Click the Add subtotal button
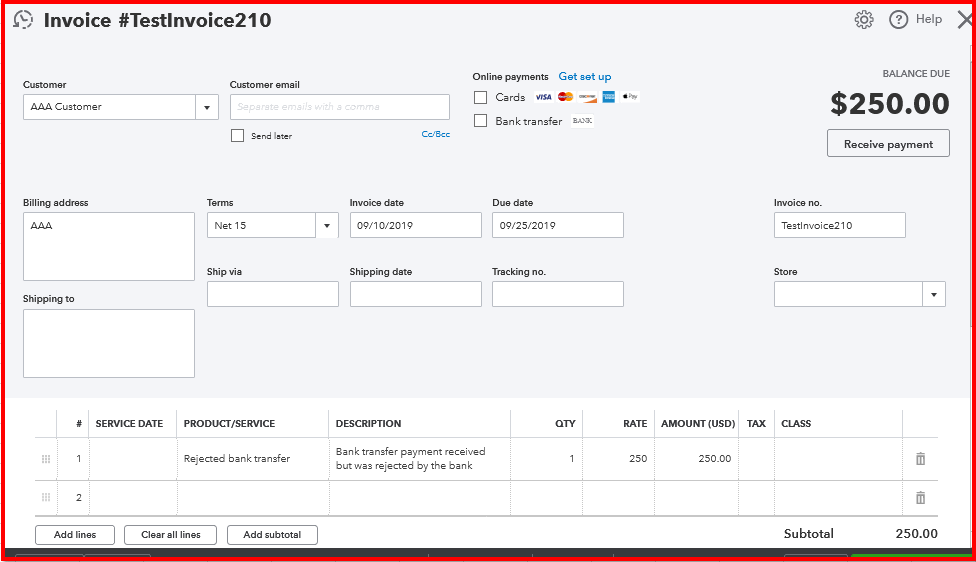This screenshot has width=976, height=562. point(272,535)
